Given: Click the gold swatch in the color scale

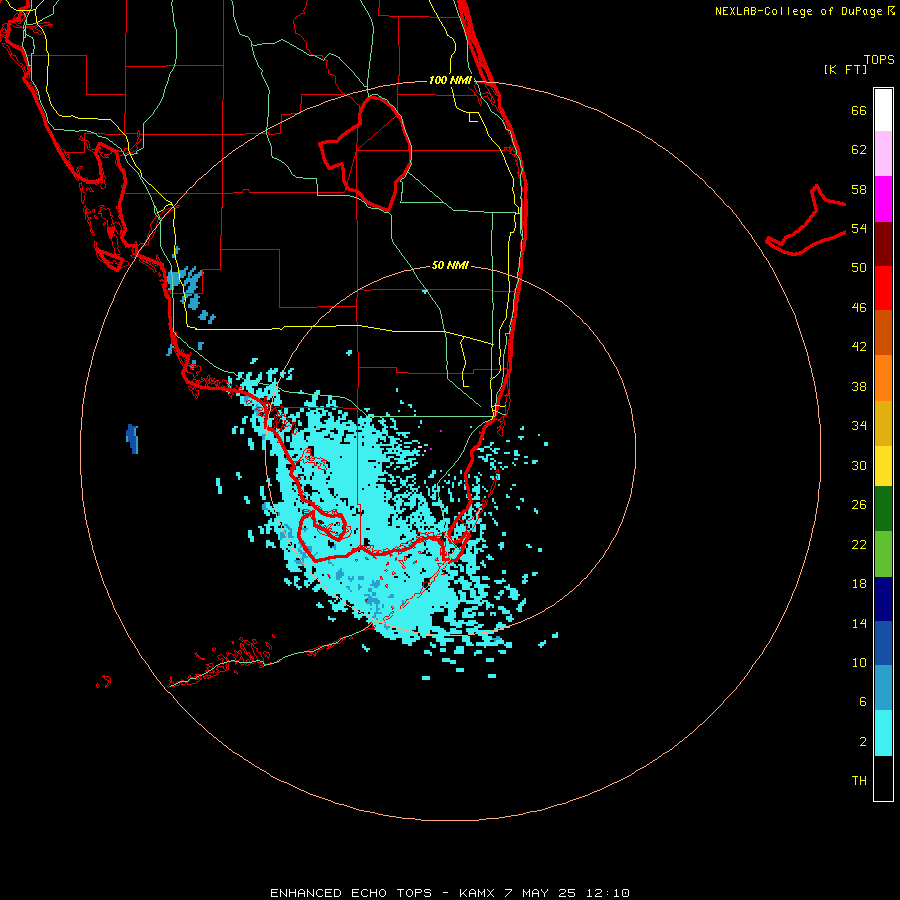Looking at the screenshot, I should (x=883, y=423).
